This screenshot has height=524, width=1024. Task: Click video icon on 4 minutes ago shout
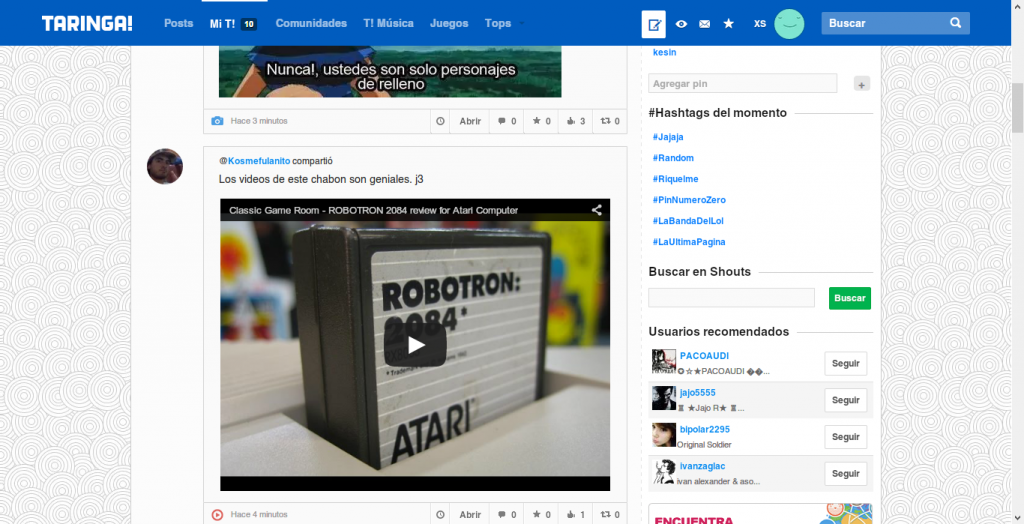pos(217,515)
